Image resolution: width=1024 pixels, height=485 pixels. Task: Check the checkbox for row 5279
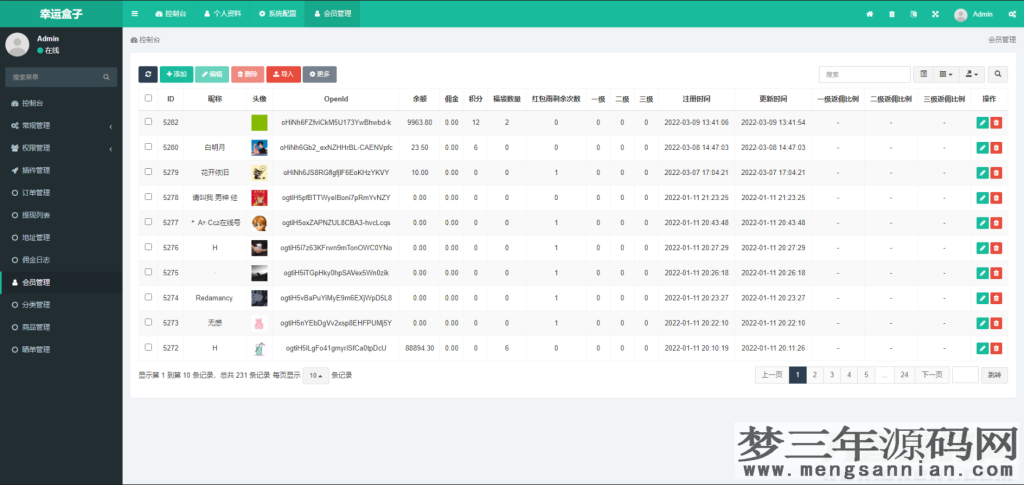(148, 172)
